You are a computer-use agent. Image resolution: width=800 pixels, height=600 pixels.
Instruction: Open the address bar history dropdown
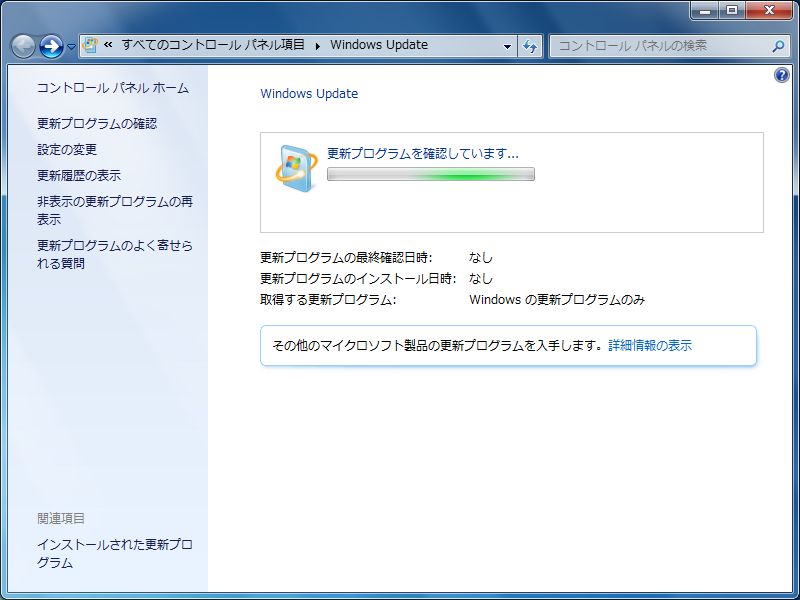coord(507,46)
